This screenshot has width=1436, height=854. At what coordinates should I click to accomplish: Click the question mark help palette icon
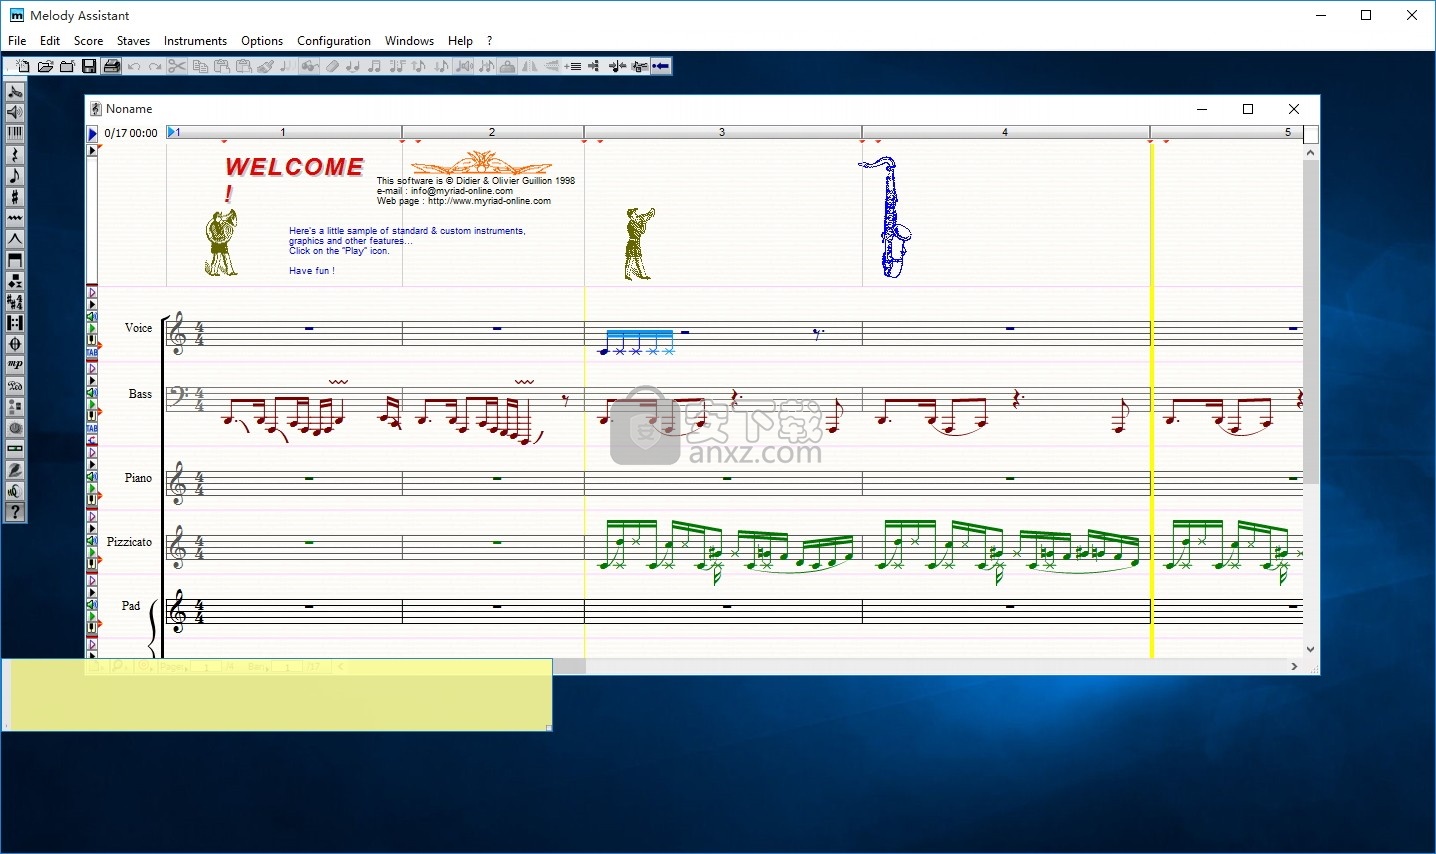[15, 511]
